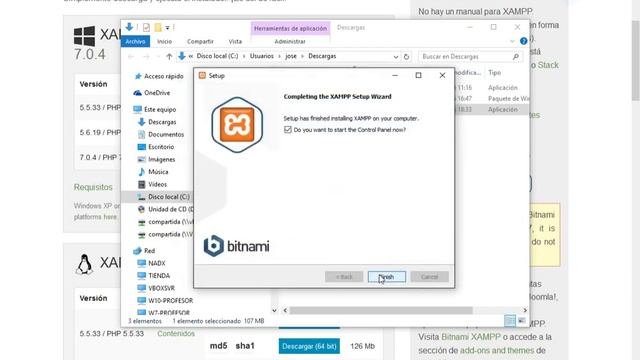Open address bar history dropdown

coord(396,57)
